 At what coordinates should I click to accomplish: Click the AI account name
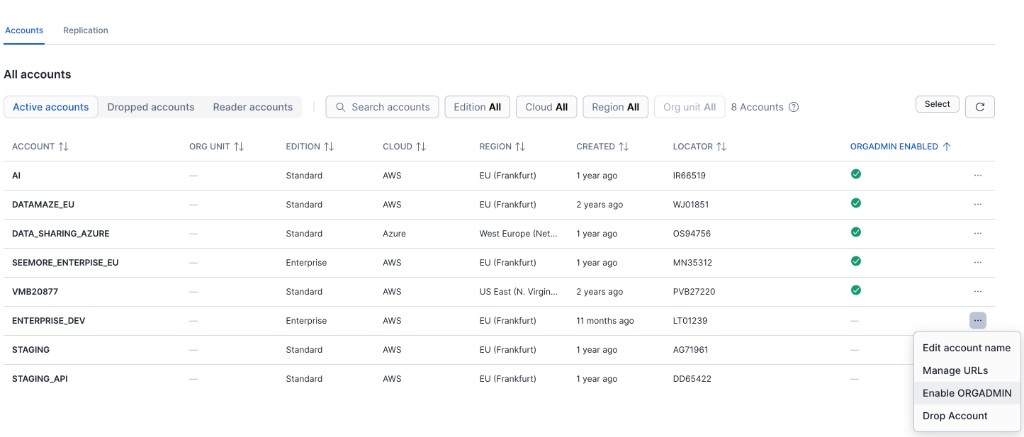(x=16, y=176)
